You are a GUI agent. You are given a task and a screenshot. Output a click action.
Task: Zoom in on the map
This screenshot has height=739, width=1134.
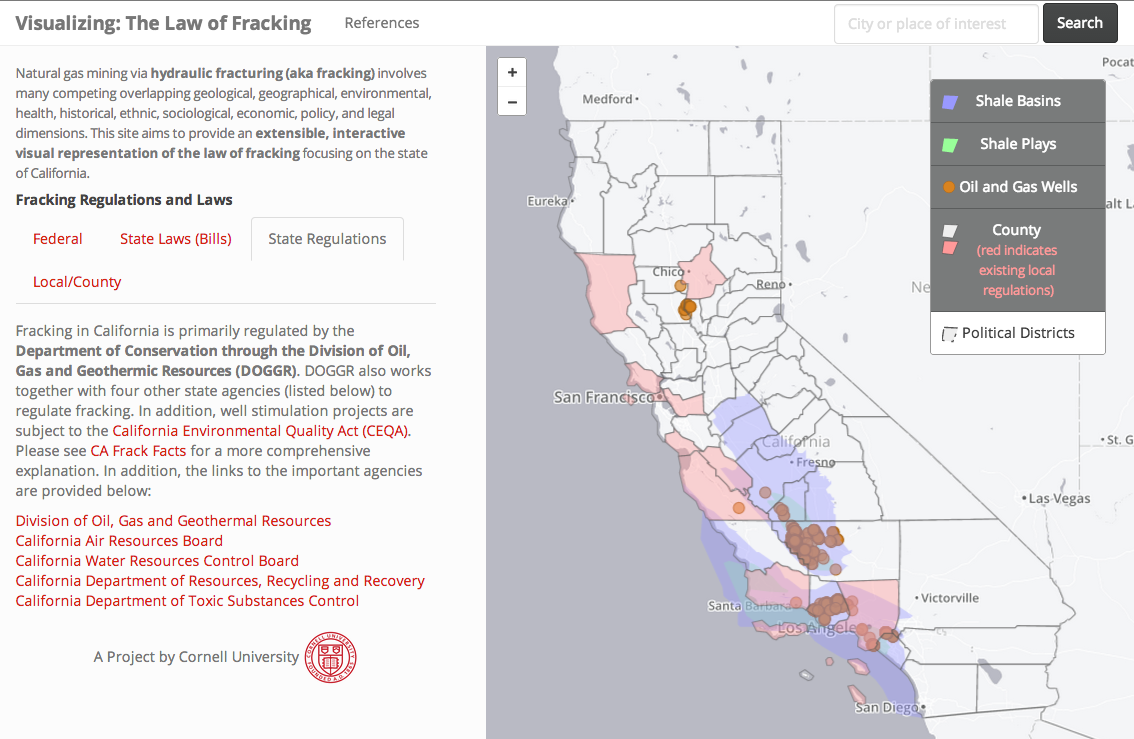(x=512, y=72)
